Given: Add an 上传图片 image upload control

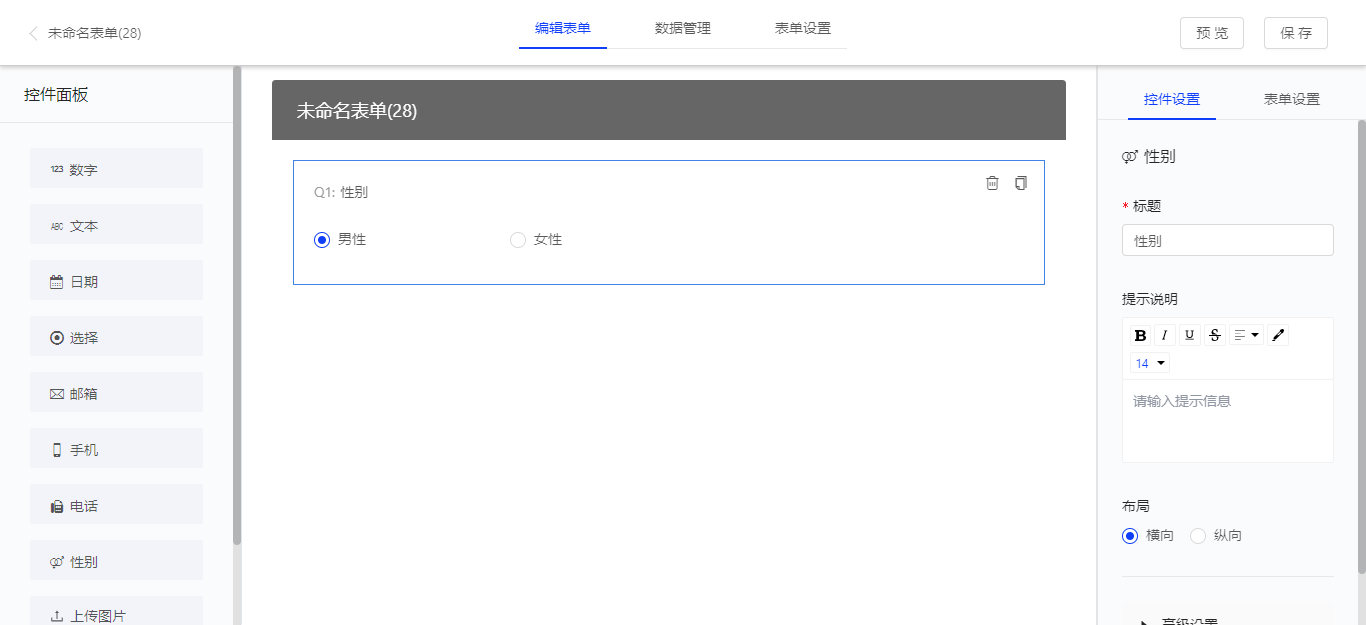Looking at the screenshot, I should coord(117,611).
